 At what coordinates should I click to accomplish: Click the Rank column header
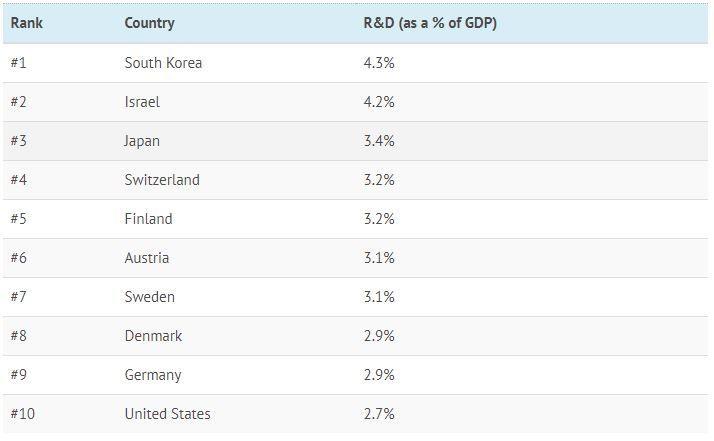coord(26,23)
